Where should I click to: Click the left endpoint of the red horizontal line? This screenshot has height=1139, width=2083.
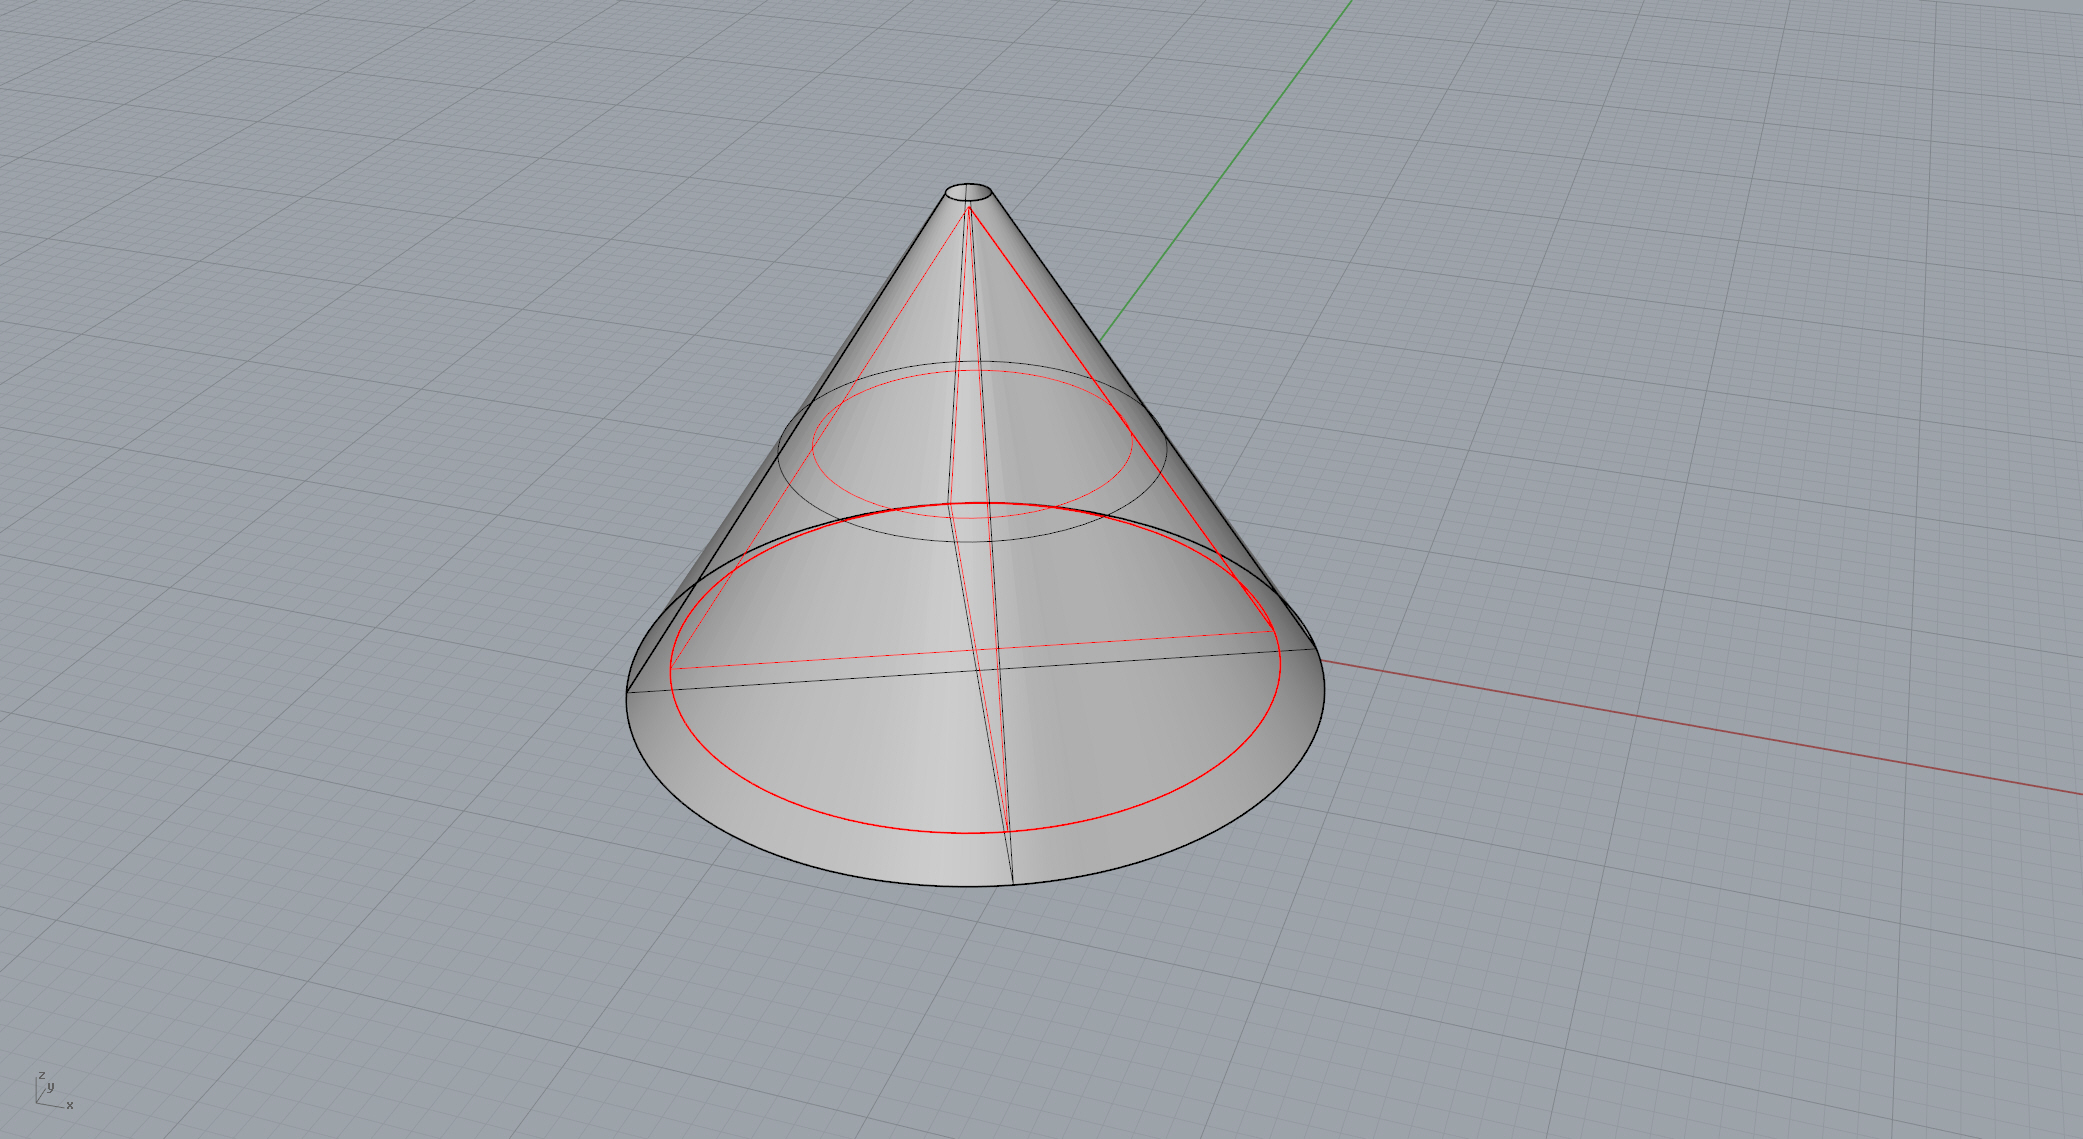click(x=672, y=668)
